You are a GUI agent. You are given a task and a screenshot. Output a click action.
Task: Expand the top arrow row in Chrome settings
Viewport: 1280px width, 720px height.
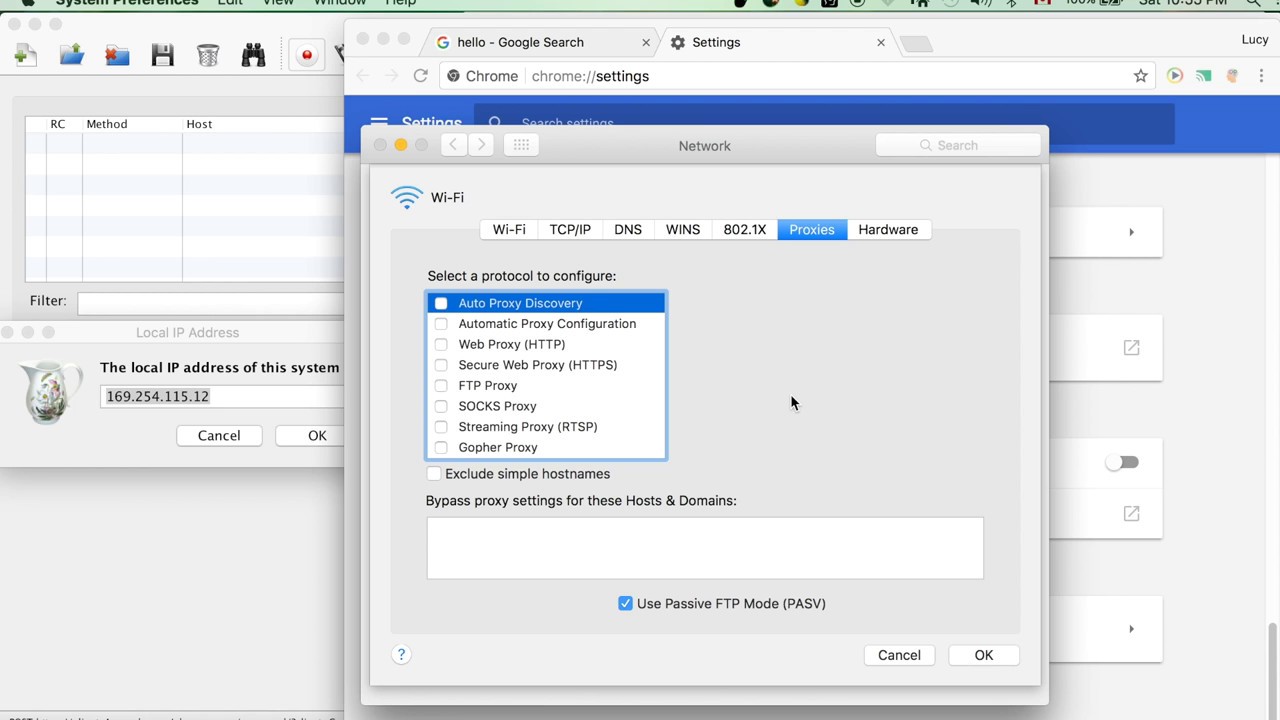(1131, 232)
